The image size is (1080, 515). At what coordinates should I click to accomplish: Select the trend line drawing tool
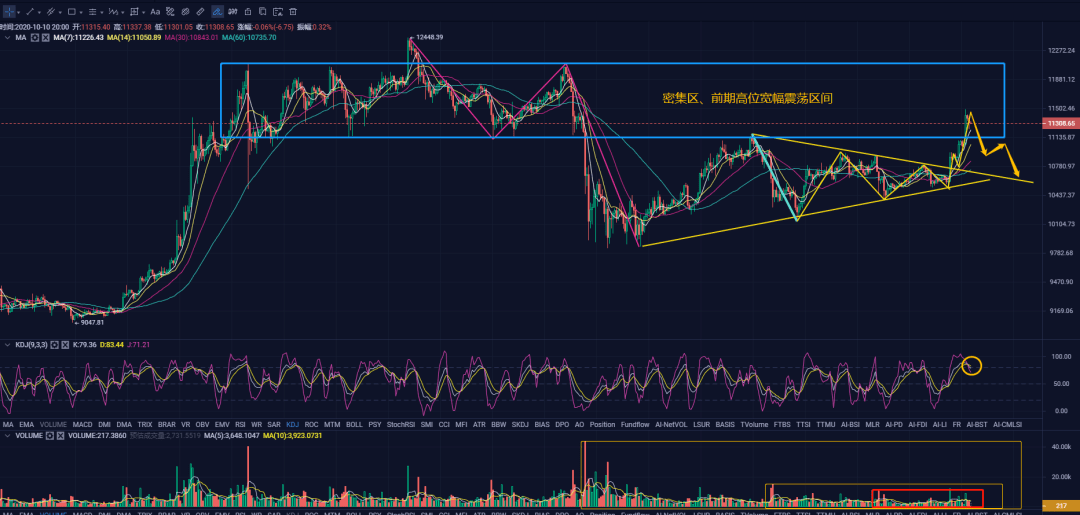(30, 12)
